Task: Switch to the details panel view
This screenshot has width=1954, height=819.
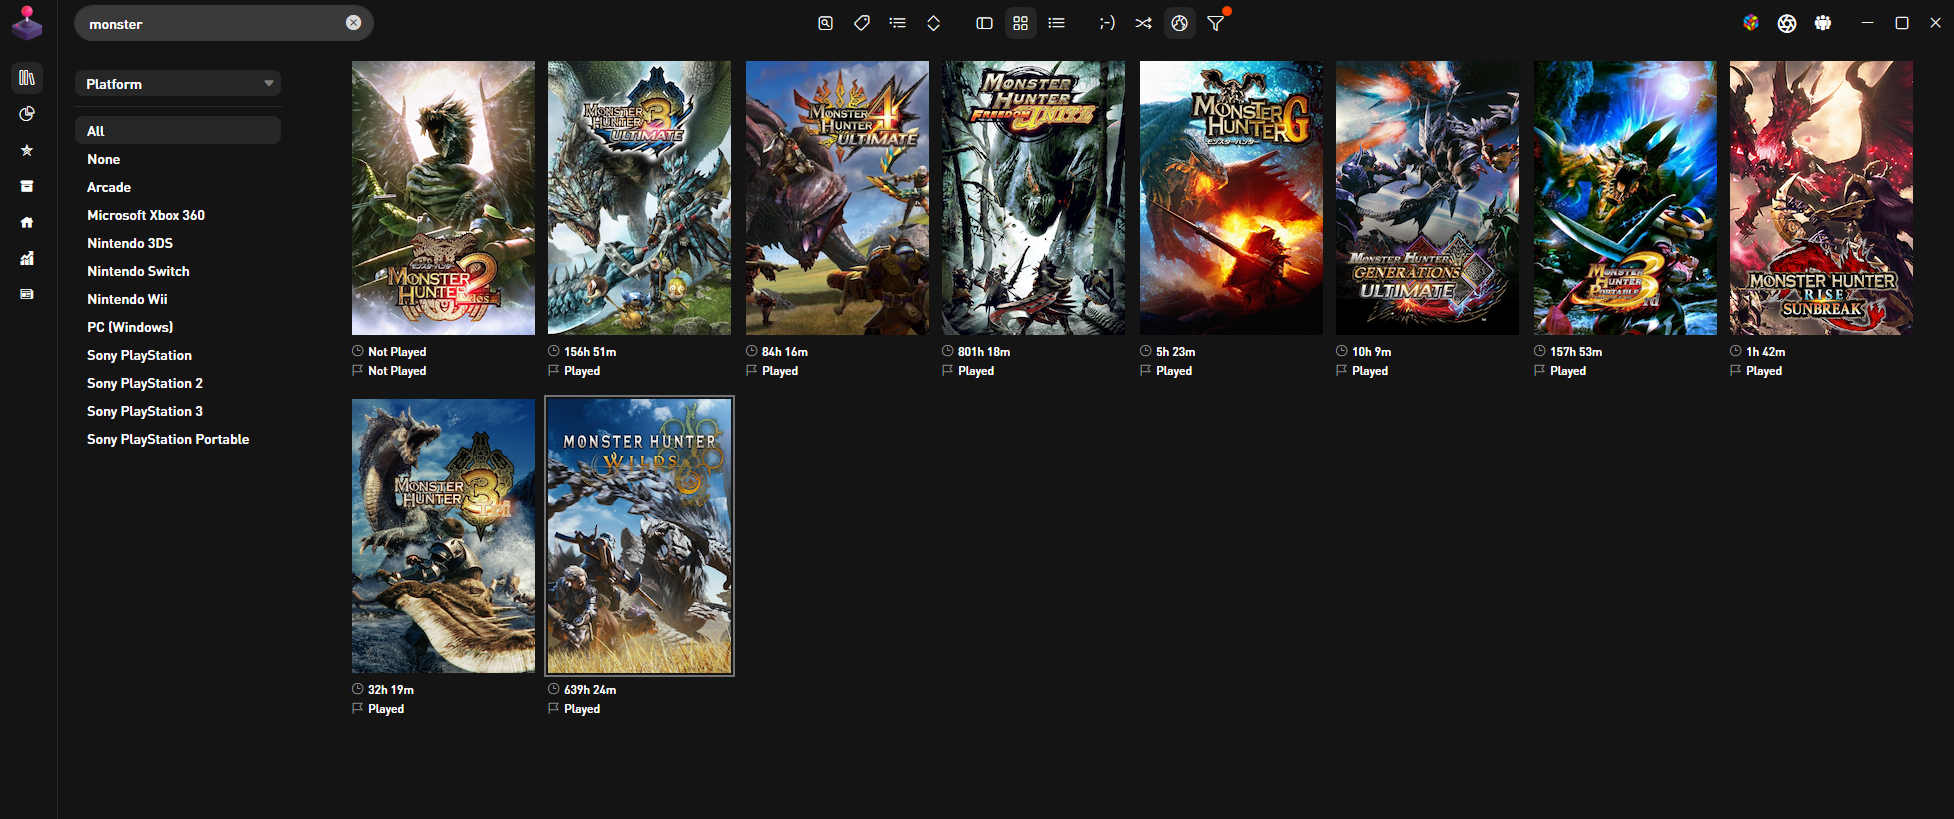Action: pos(984,23)
